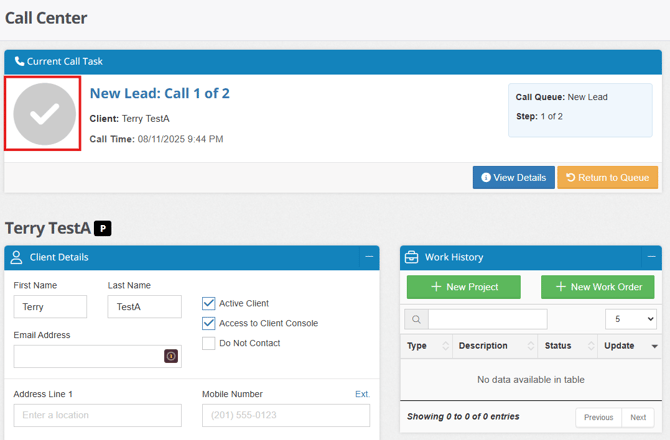The height and width of the screenshot is (440, 670).
Task: Toggle Access to Client Console checkbox
Action: click(209, 323)
